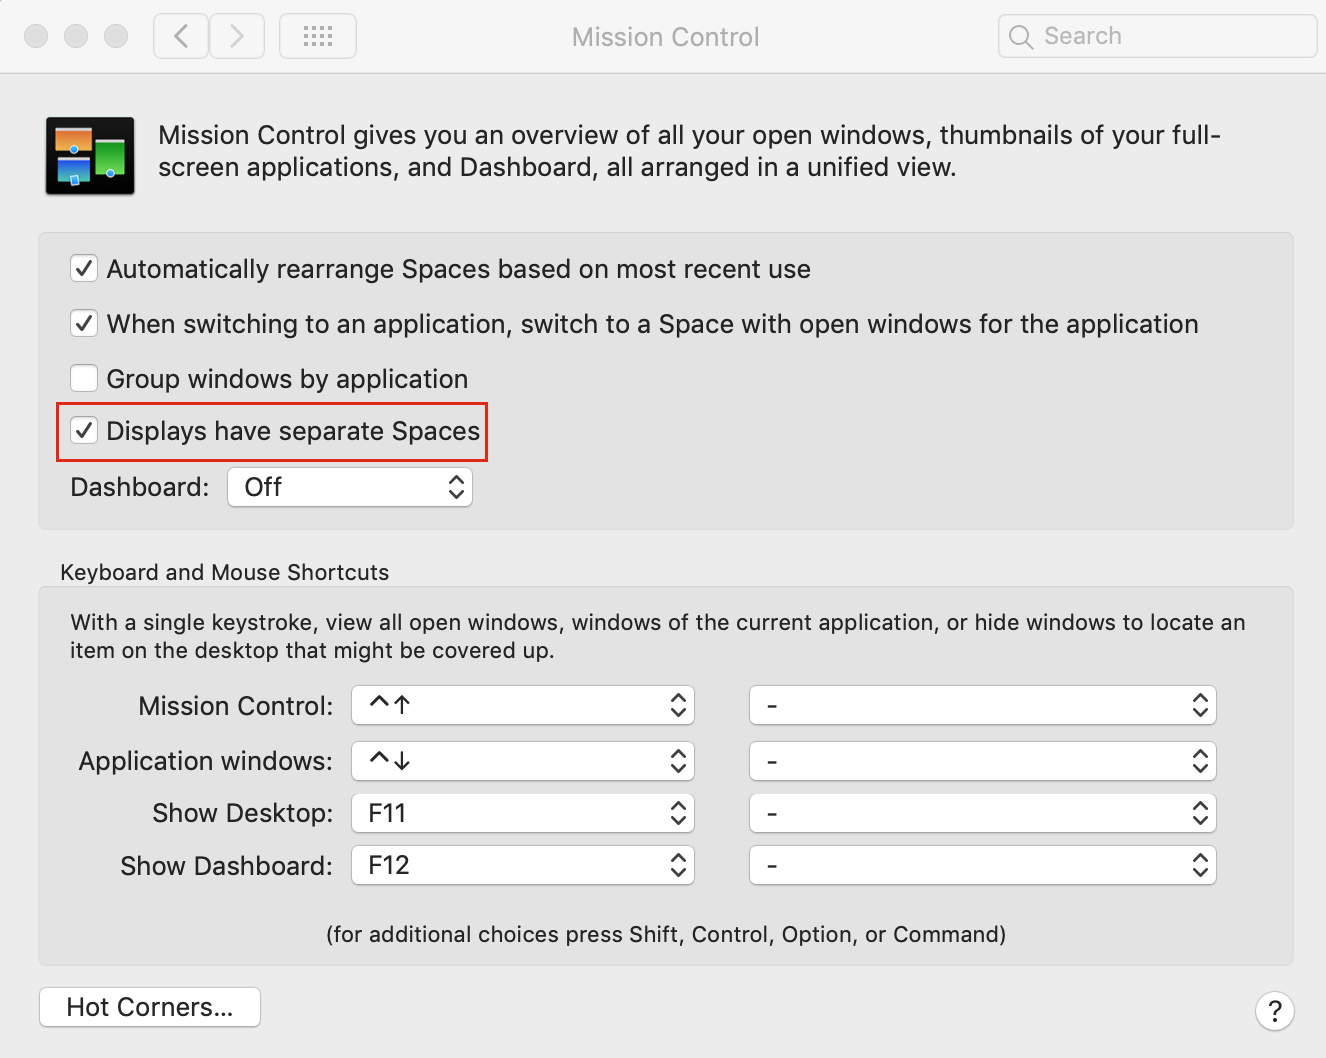
Task: Click the Mission Control: shortcut label
Action: (x=236, y=706)
